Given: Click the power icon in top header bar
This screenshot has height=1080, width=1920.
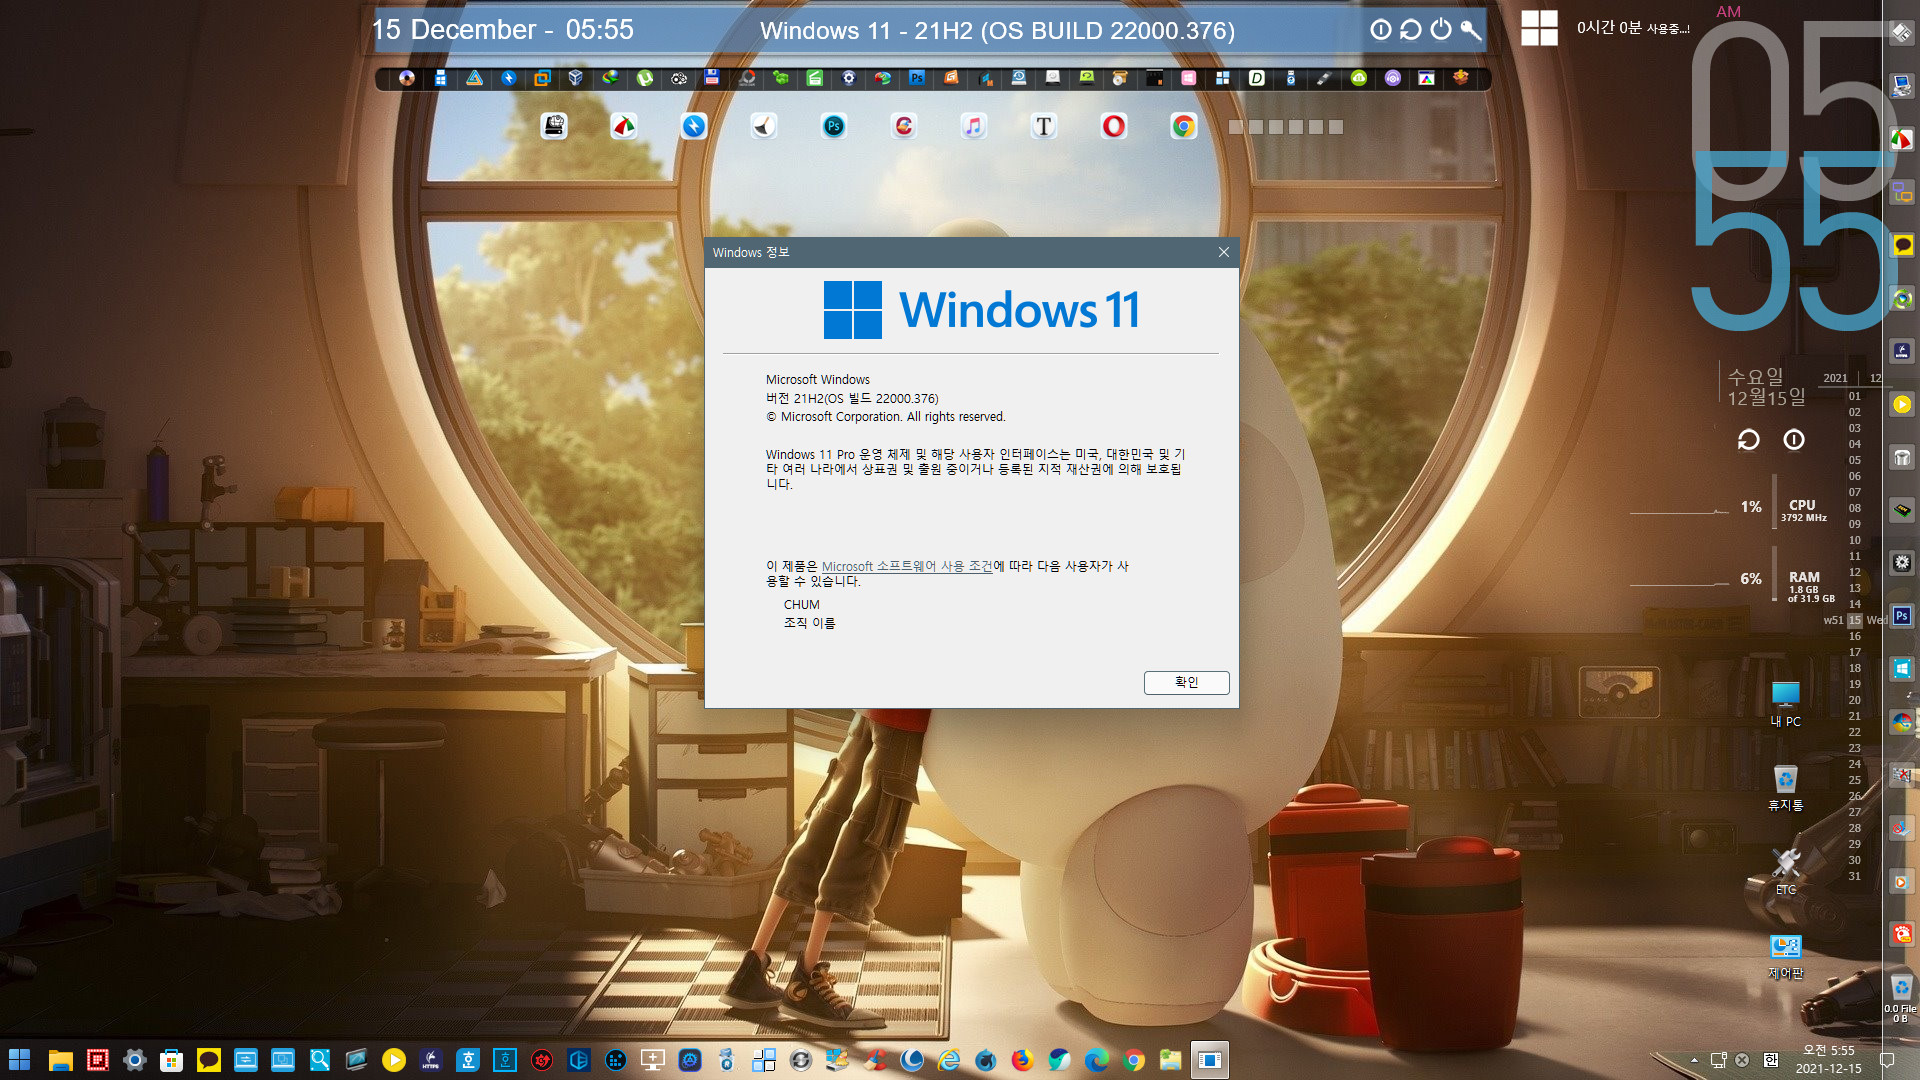Looking at the screenshot, I should pyautogui.click(x=1440, y=30).
